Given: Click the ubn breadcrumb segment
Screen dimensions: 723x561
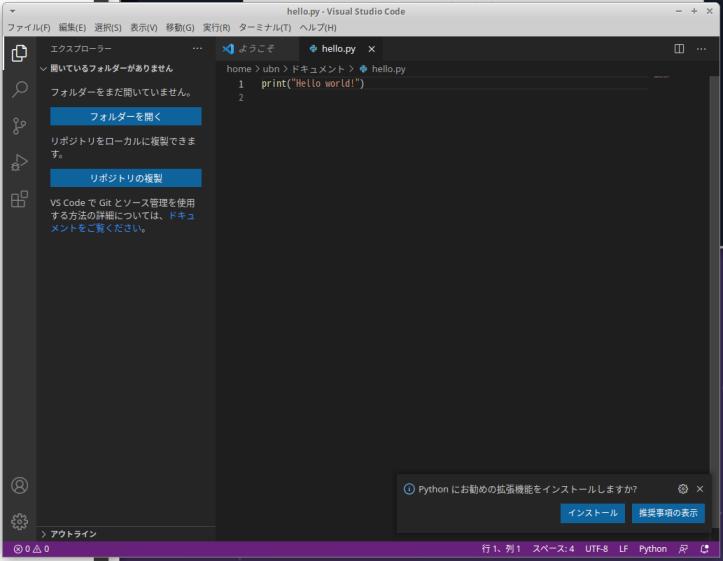Looking at the screenshot, I should [271, 69].
